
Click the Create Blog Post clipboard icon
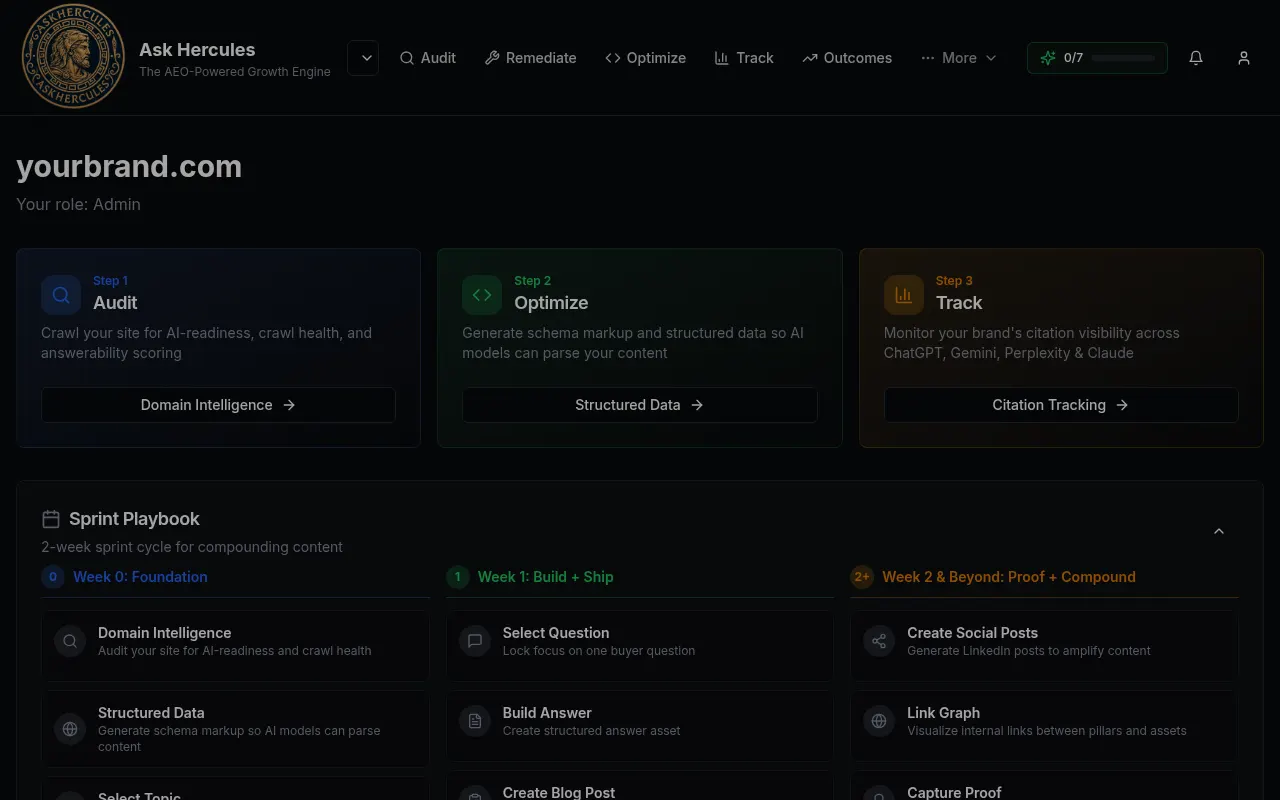click(475, 795)
